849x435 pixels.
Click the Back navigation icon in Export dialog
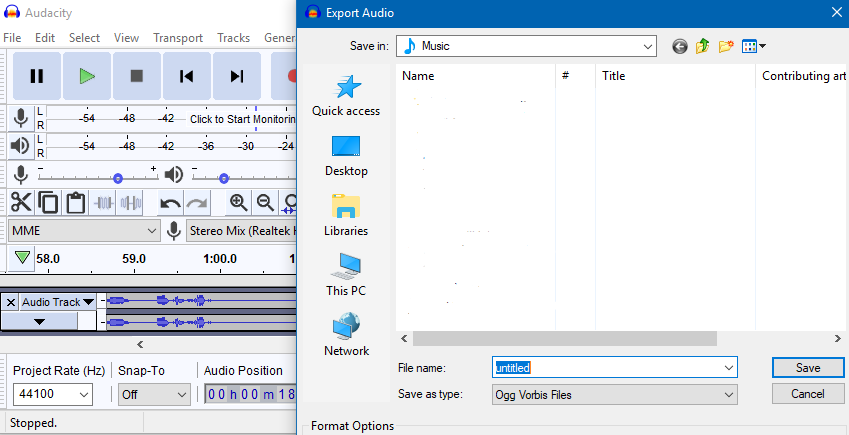tap(680, 47)
